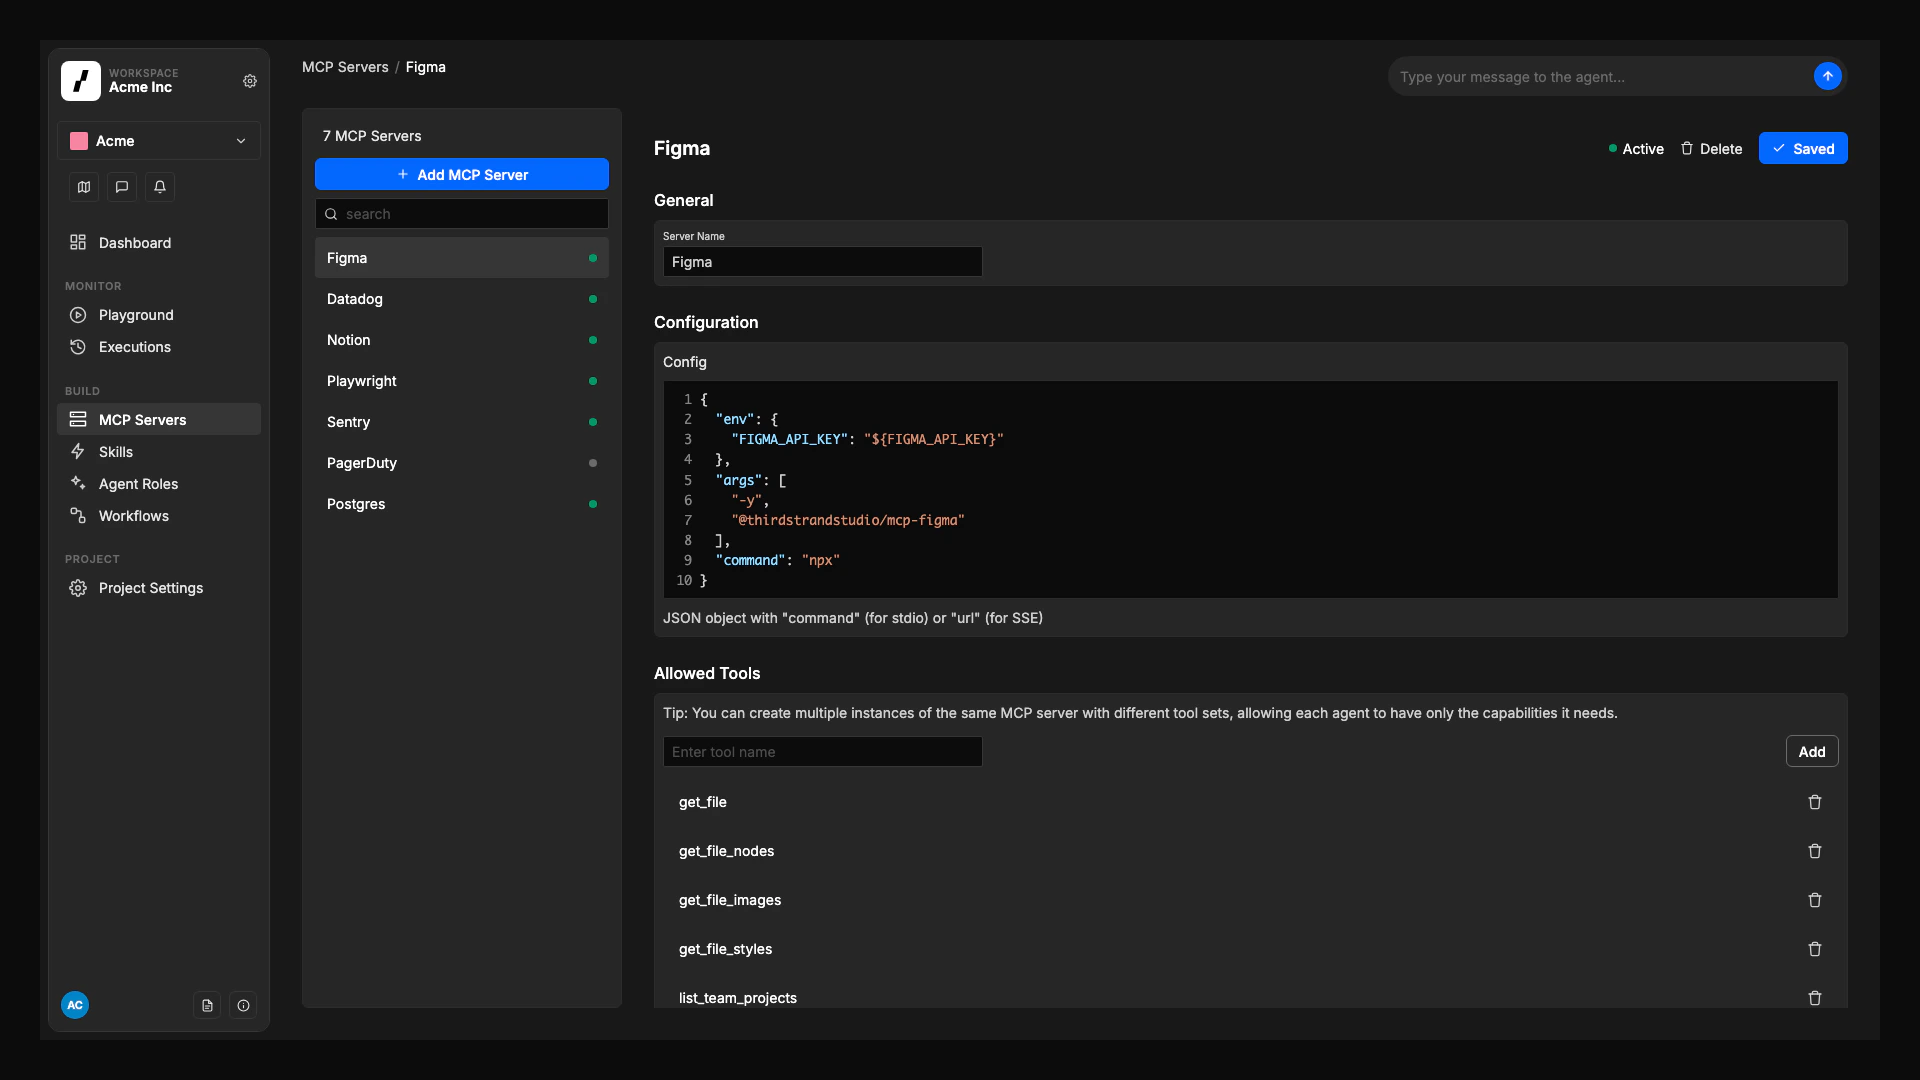Image resolution: width=1920 pixels, height=1080 pixels.
Task: Click the Figma breadcrumb text
Action: coord(426,67)
